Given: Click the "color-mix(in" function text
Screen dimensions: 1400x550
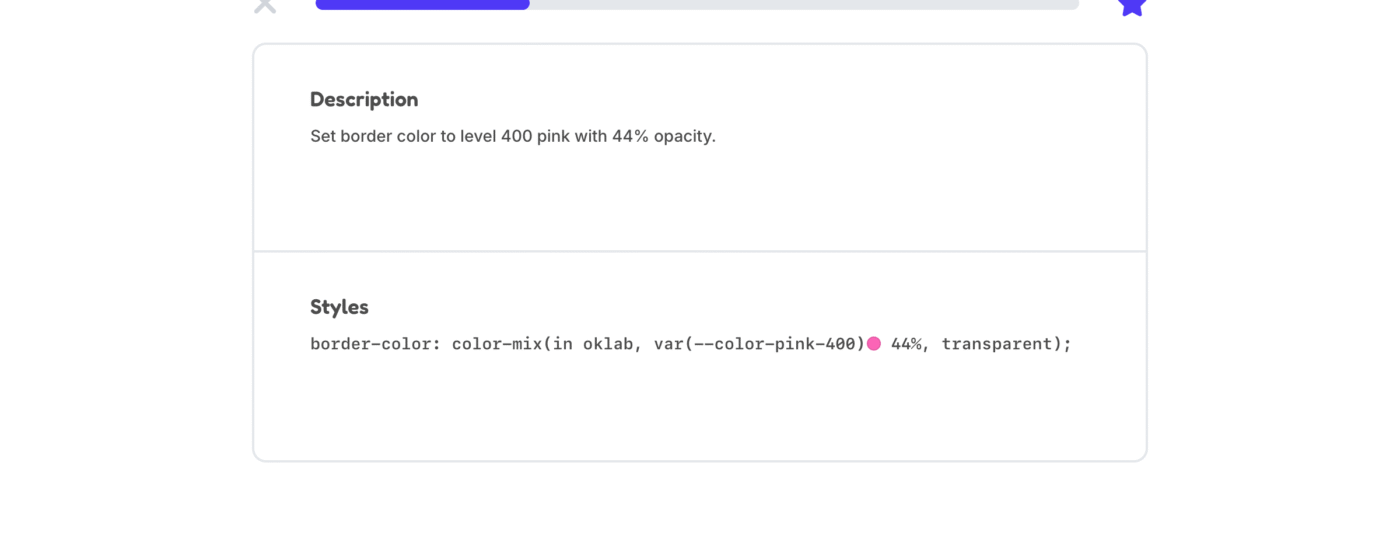Looking at the screenshot, I should (x=512, y=344).
